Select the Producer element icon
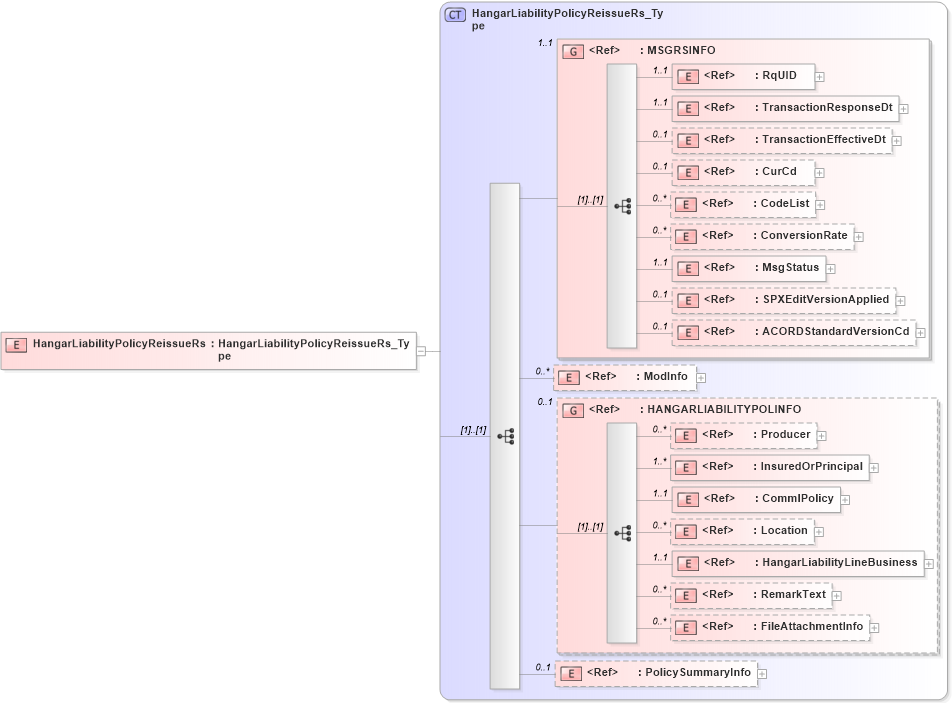 point(686,435)
